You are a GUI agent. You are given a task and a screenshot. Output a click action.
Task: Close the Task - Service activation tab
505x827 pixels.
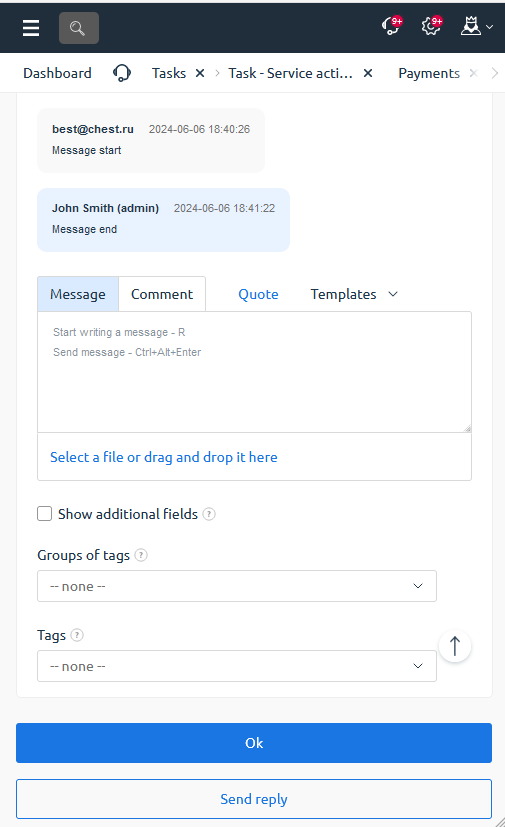[368, 73]
